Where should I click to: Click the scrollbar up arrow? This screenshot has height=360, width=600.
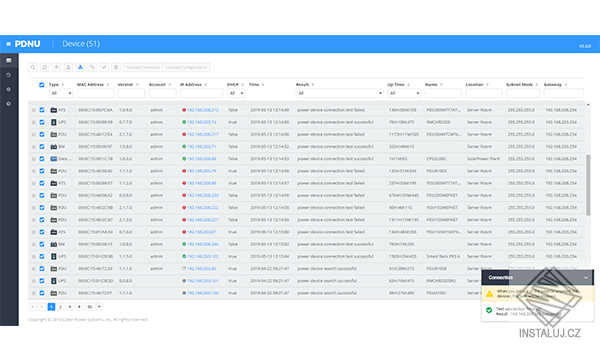[x=588, y=104]
